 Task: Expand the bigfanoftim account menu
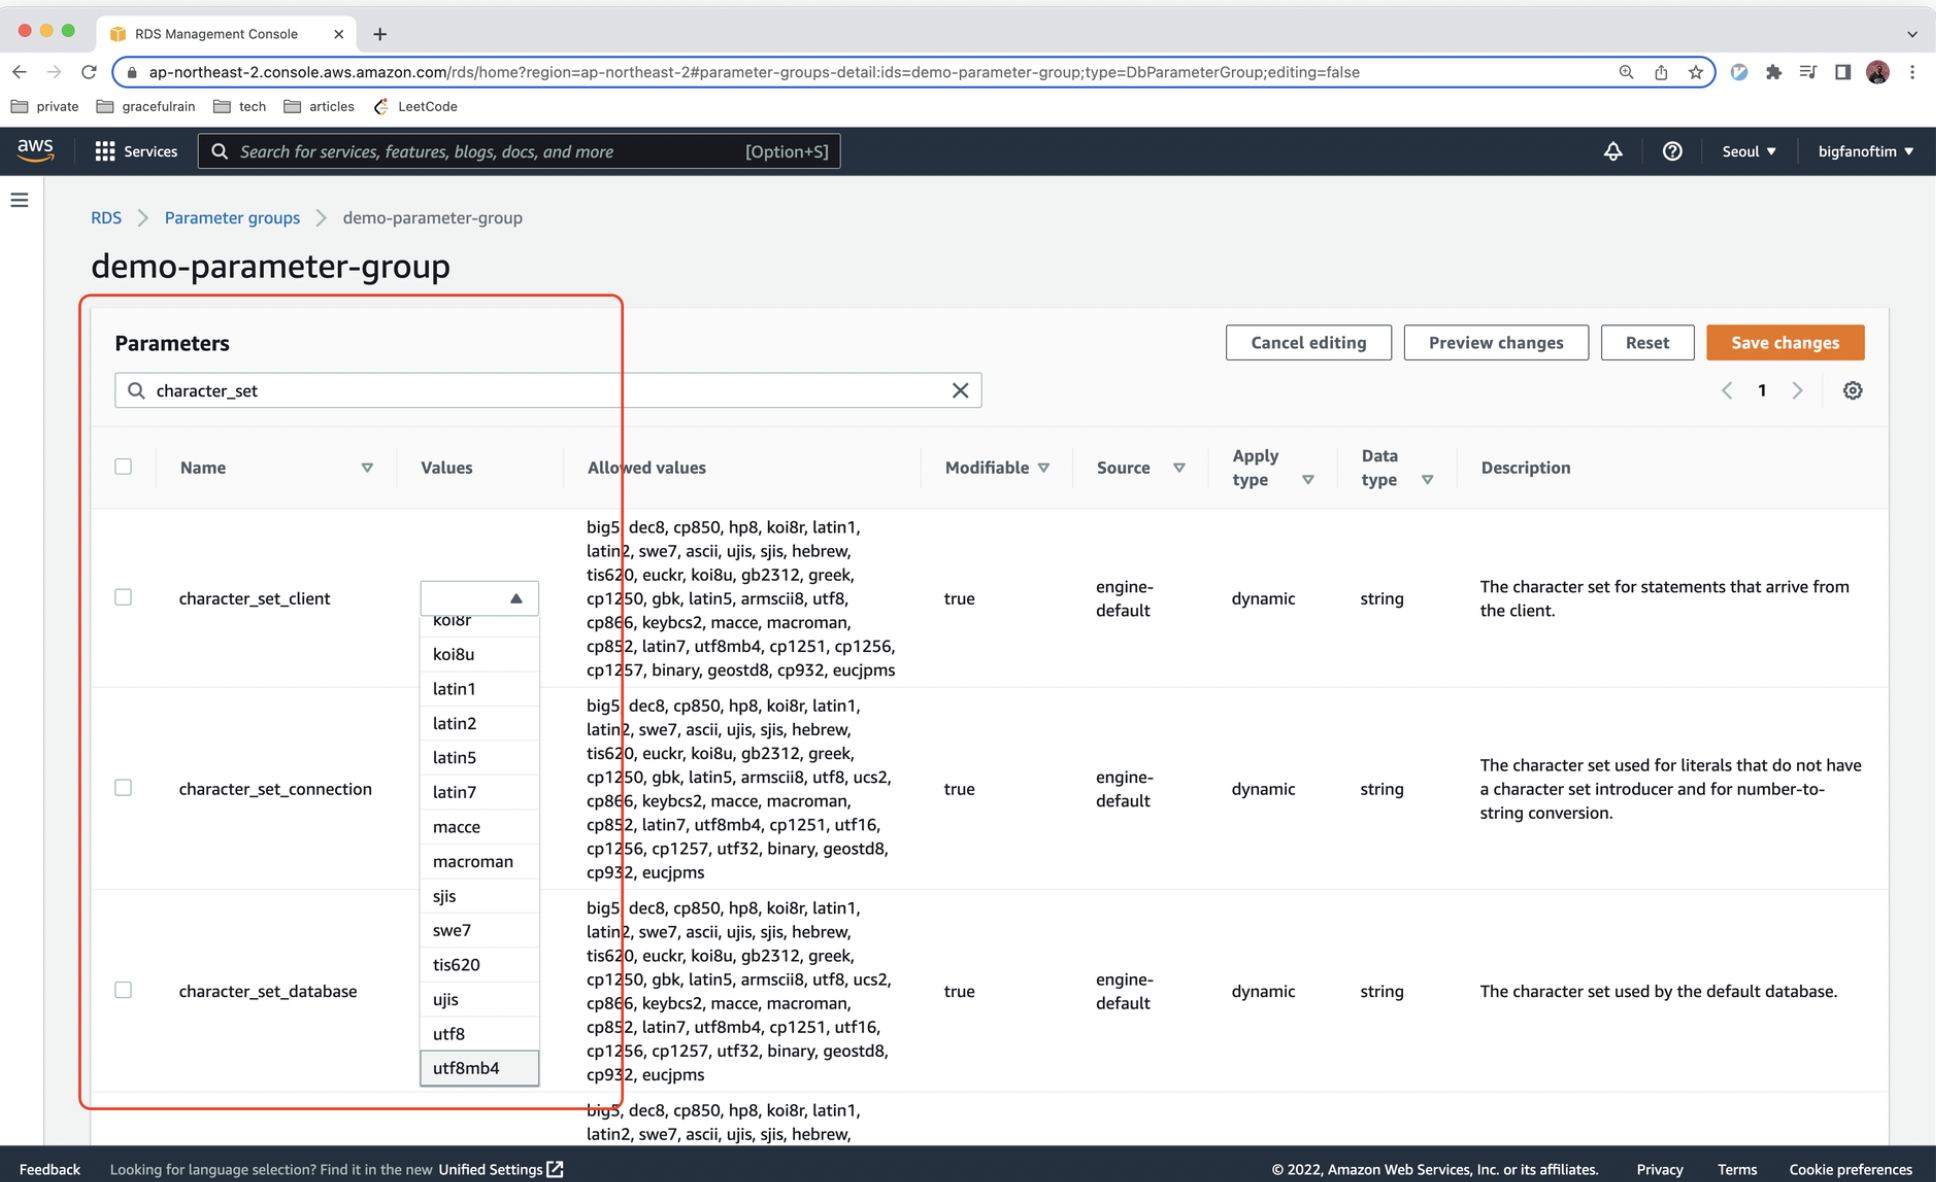(1864, 151)
